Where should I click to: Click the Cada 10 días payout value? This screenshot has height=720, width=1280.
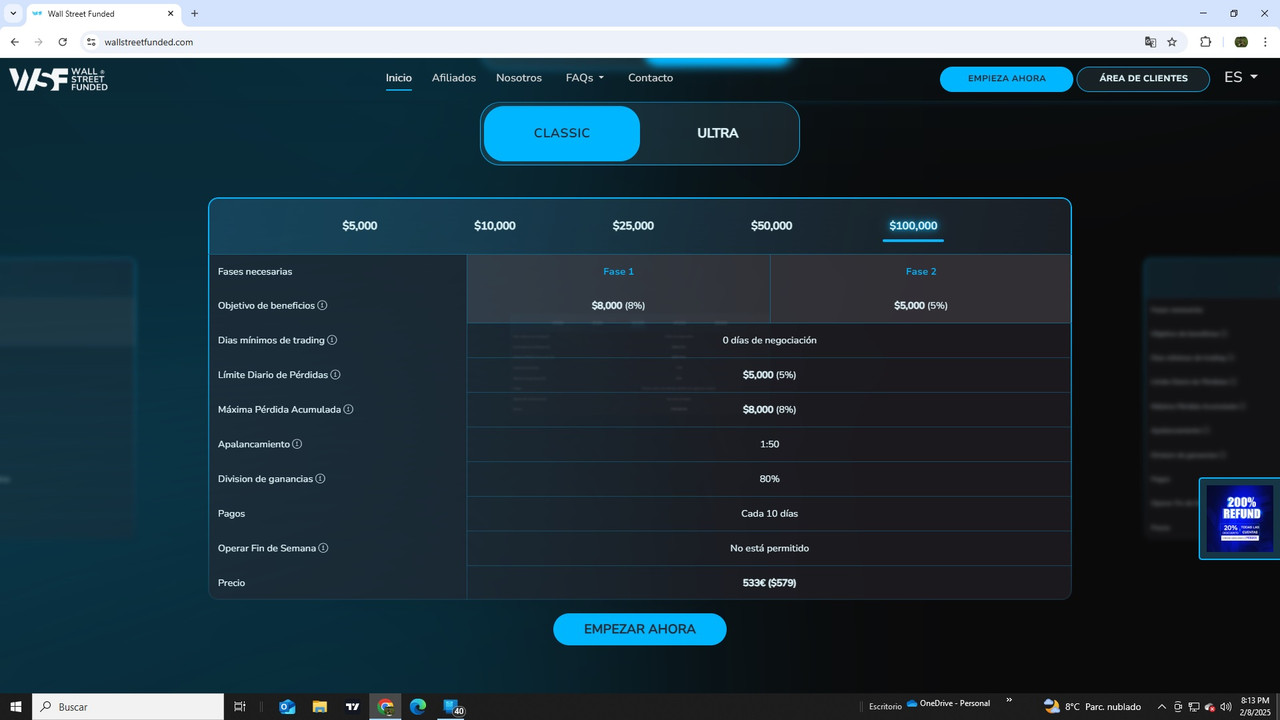point(769,514)
